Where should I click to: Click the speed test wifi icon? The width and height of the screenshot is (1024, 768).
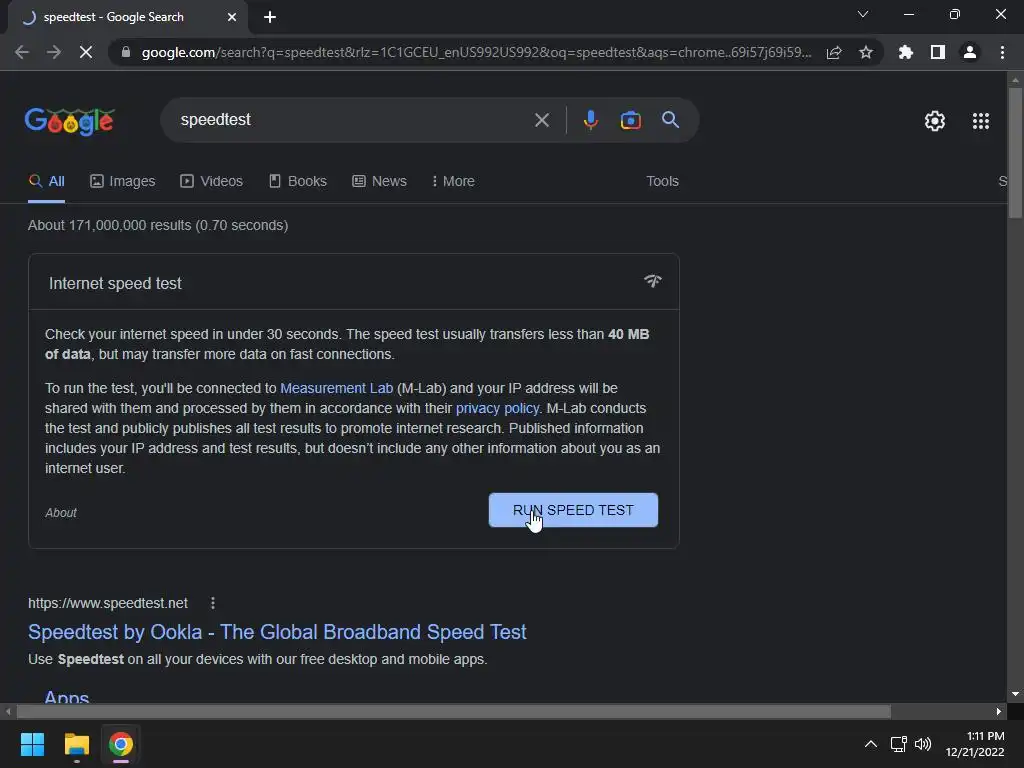click(x=652, y=281)
